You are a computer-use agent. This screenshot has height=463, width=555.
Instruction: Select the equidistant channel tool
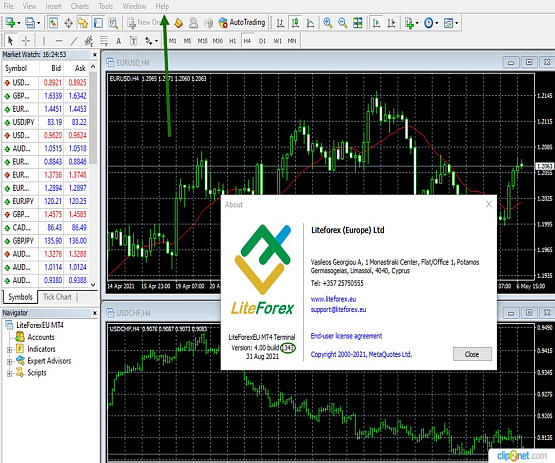point(88,41)
